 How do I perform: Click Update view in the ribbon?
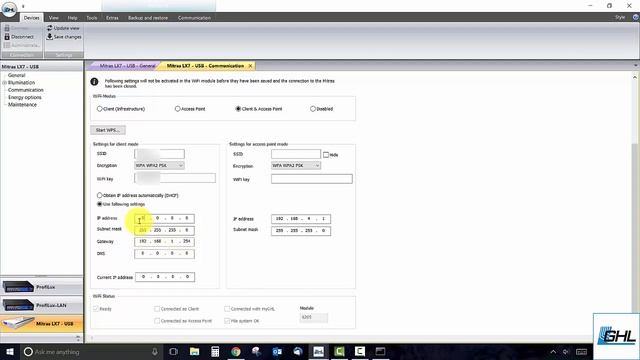(67, 28)
